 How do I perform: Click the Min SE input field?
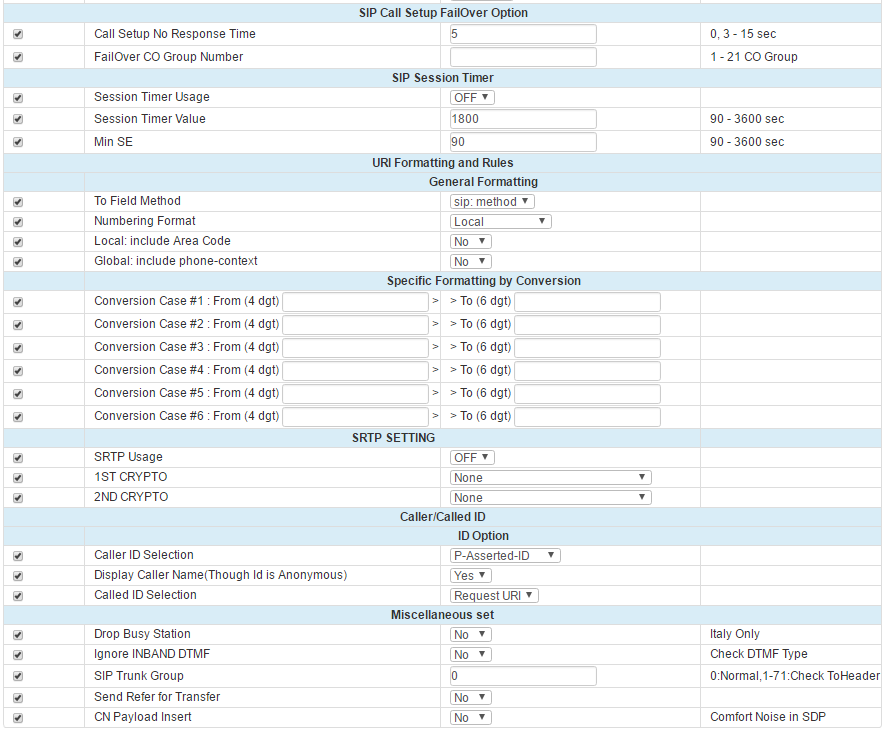coord(523,142)
